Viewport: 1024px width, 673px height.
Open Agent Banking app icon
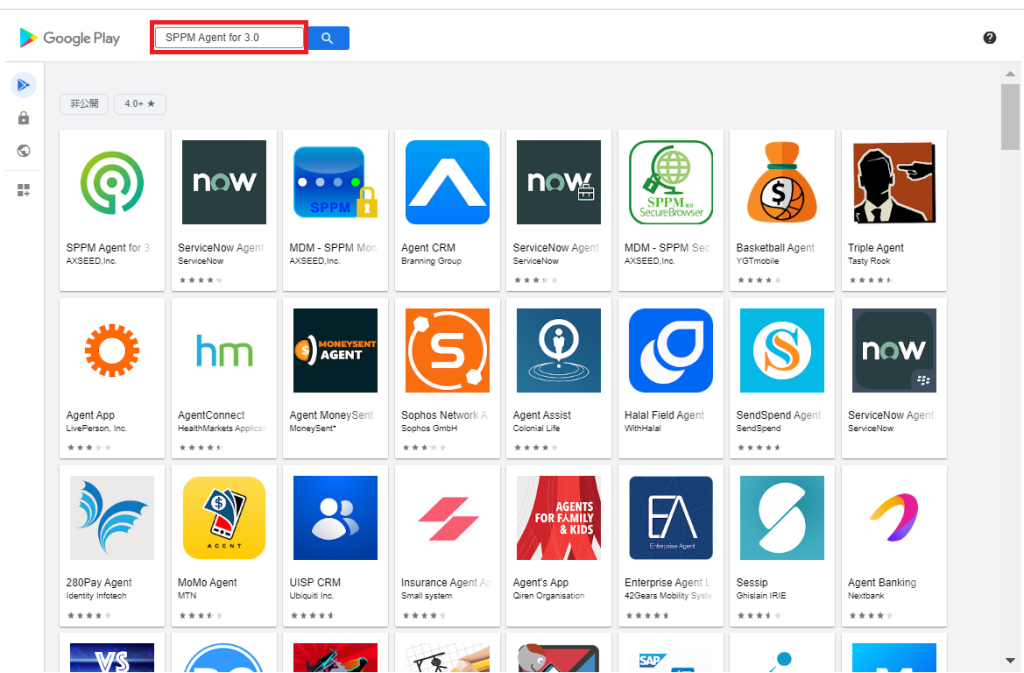point(894,518)
